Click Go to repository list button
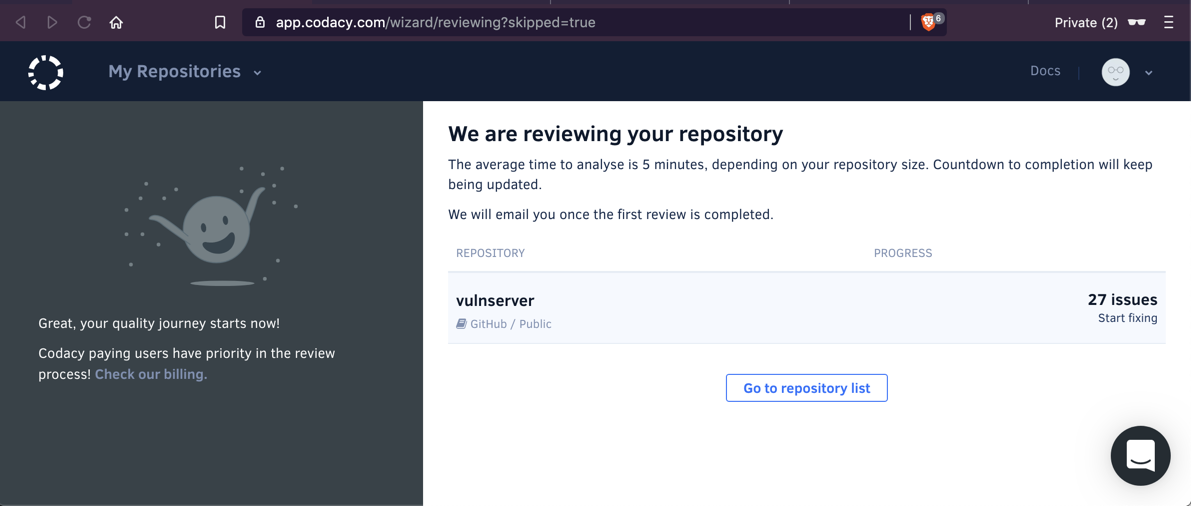The image size is (1191, 506). pyautogui.click(x=807, y=388)
